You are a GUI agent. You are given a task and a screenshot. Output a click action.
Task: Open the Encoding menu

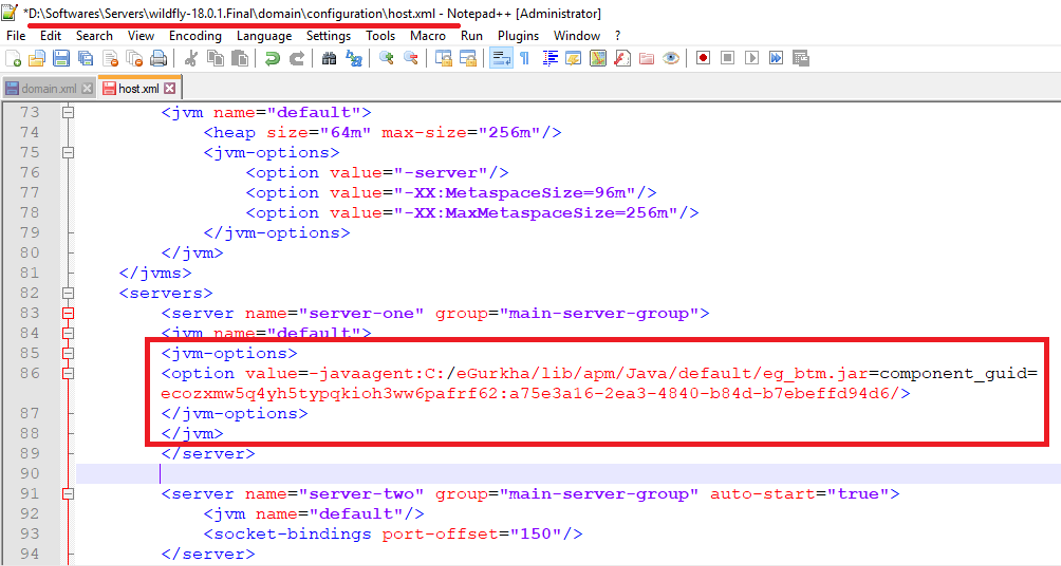point(195,36)
